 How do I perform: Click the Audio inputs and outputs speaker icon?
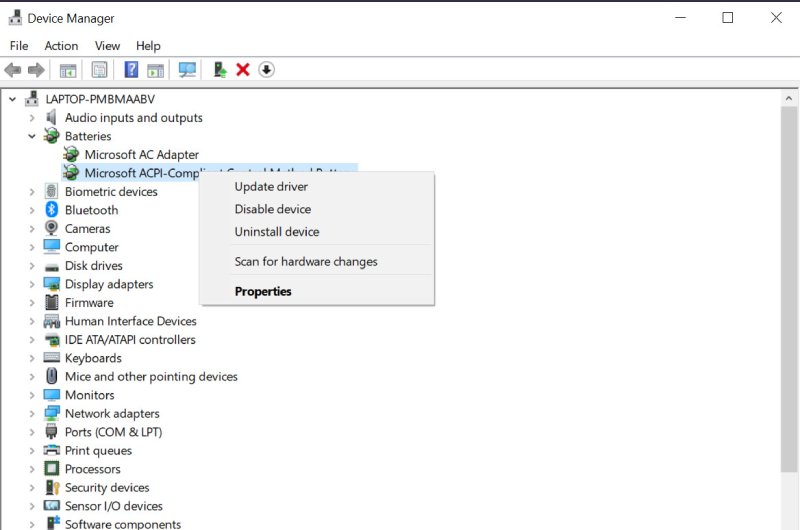51,117
